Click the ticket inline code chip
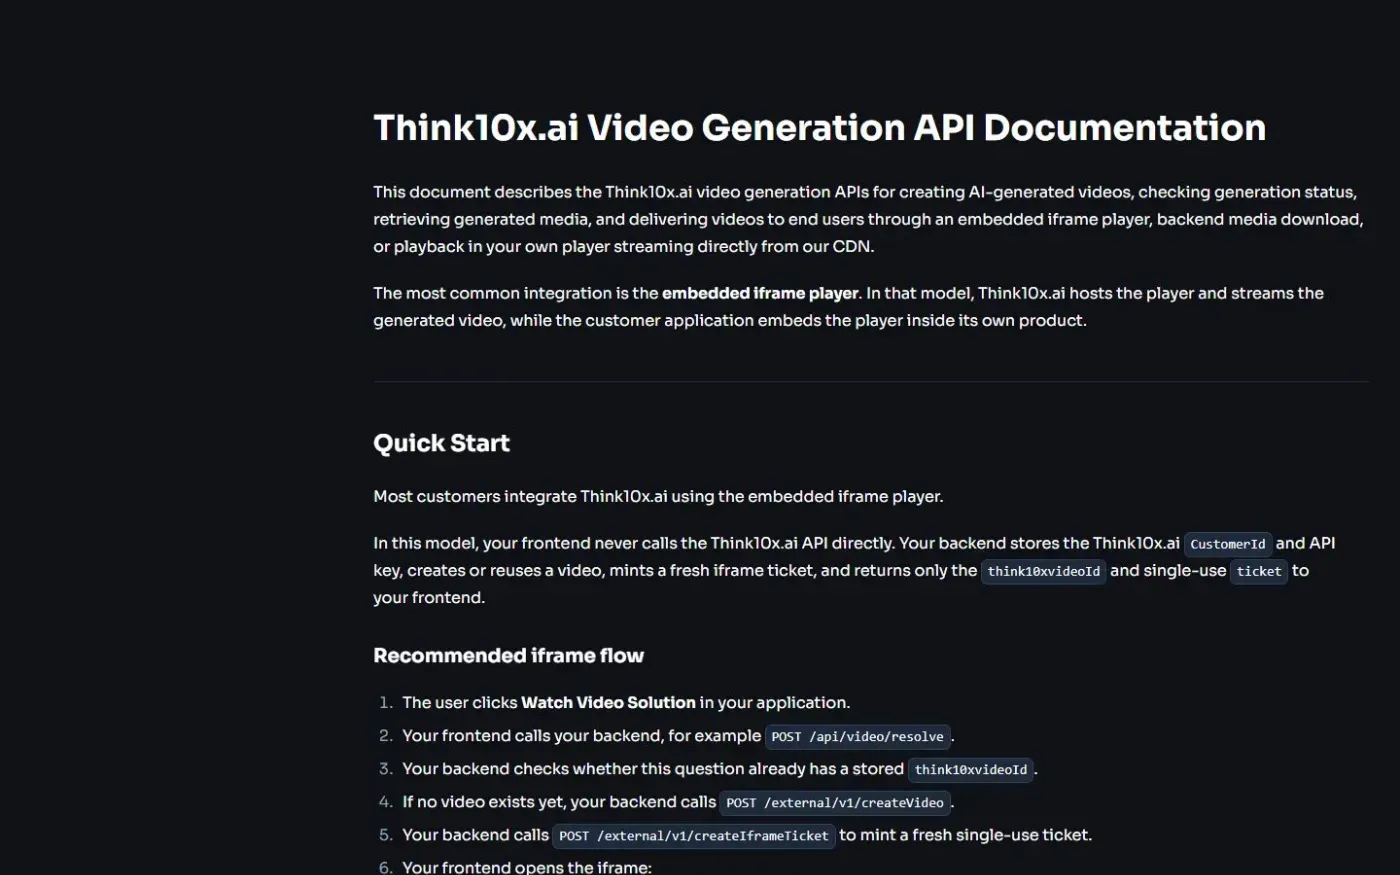This screenshot has width=1400, height=875. (x=1258, y=571)
